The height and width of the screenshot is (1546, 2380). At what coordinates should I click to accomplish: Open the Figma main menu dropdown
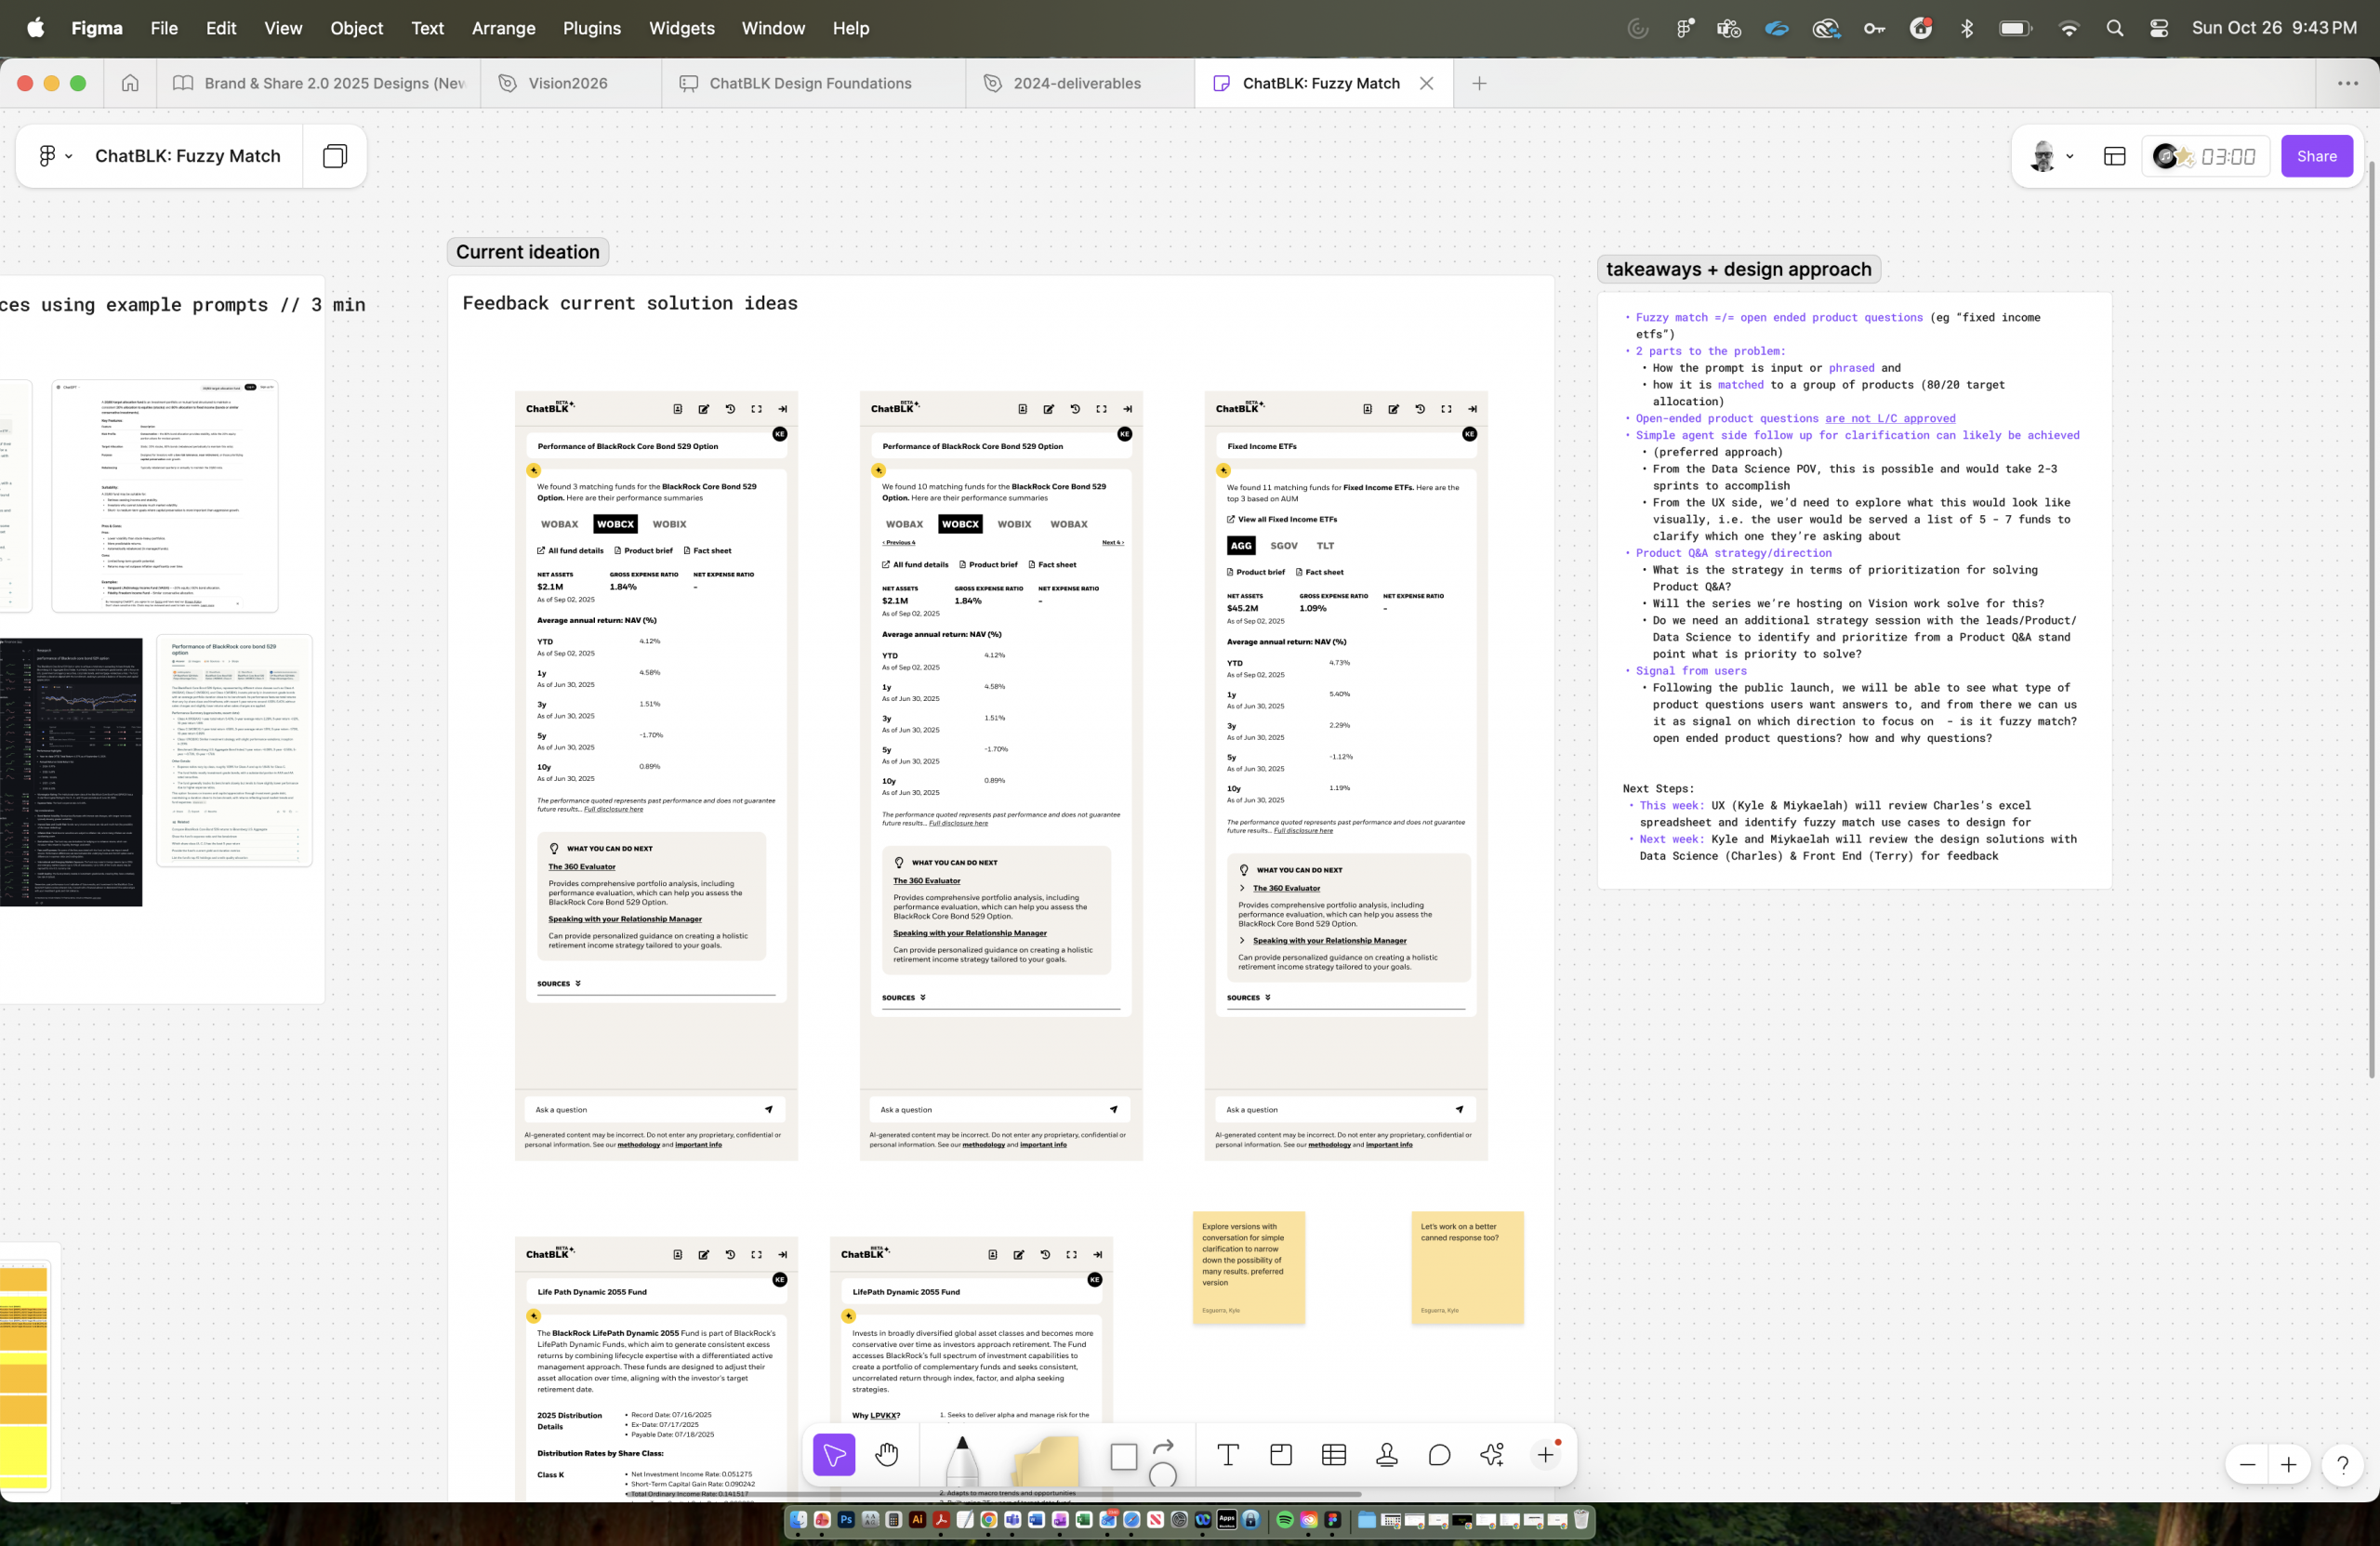55,156
